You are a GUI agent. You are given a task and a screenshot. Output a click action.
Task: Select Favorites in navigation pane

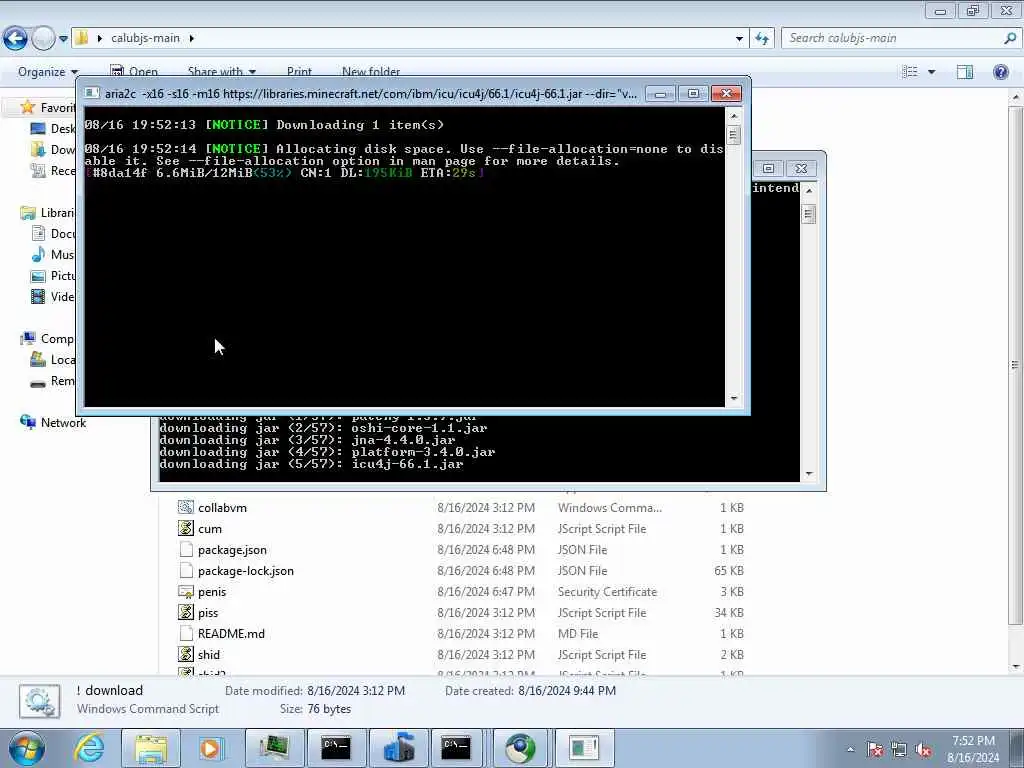pyautogui.click(x=49, y=107)
